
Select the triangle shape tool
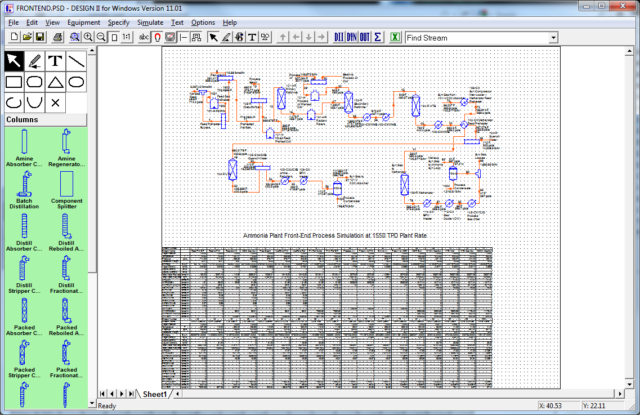[x=56, y=82]
